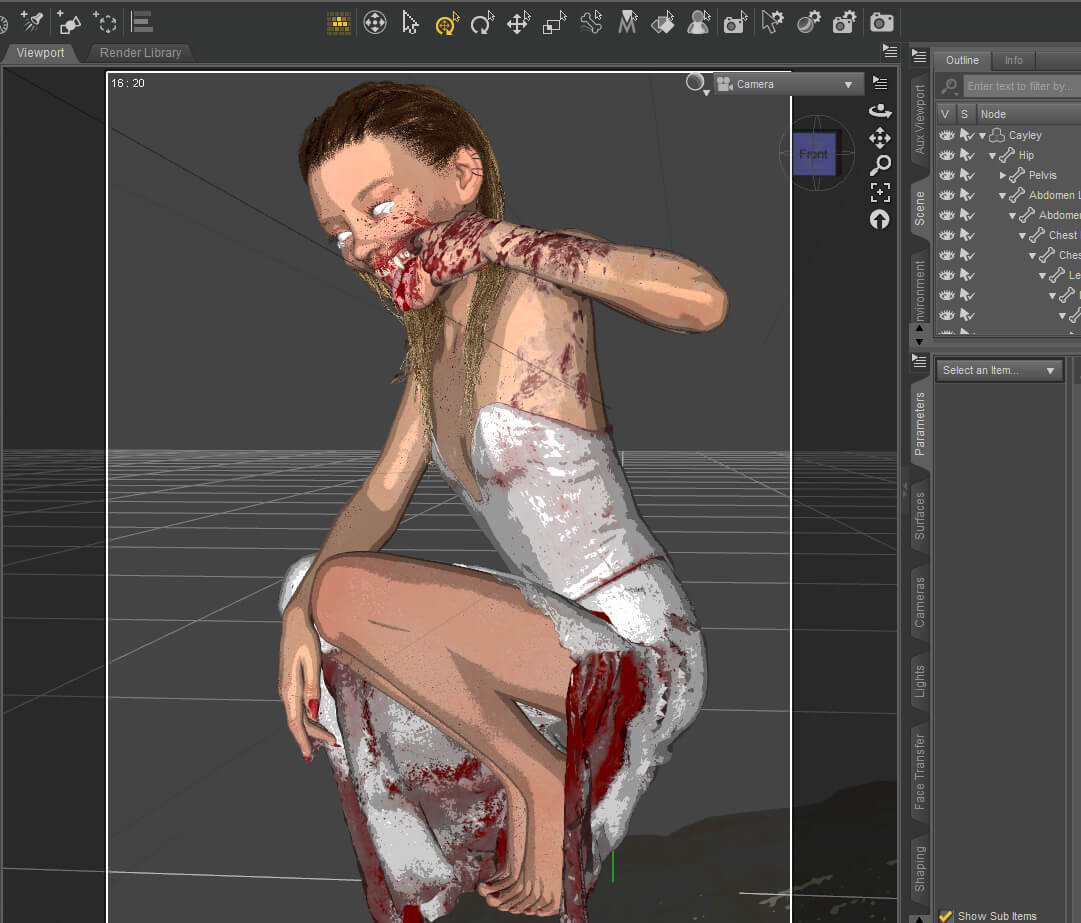Toggle selectability arrow for Hip
1081x923 pixels.
[x=967, y=155]
